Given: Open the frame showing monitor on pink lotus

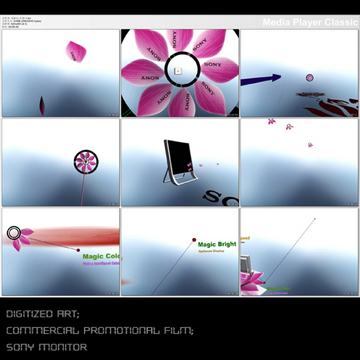Looking at the screenshot, I should (299, 252).
